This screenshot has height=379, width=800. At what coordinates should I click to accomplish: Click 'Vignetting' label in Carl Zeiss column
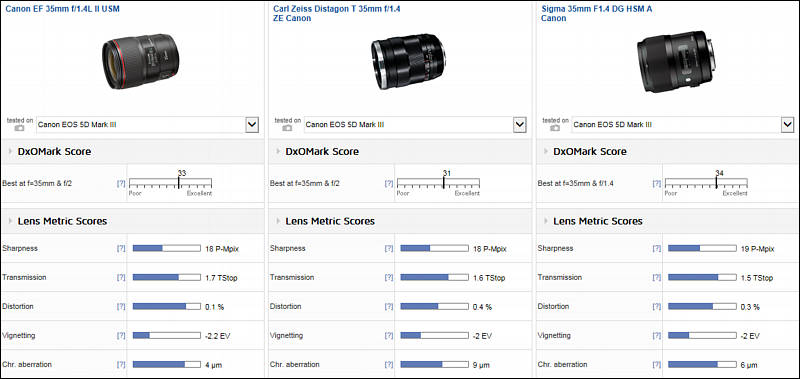(x=286, y=336)
